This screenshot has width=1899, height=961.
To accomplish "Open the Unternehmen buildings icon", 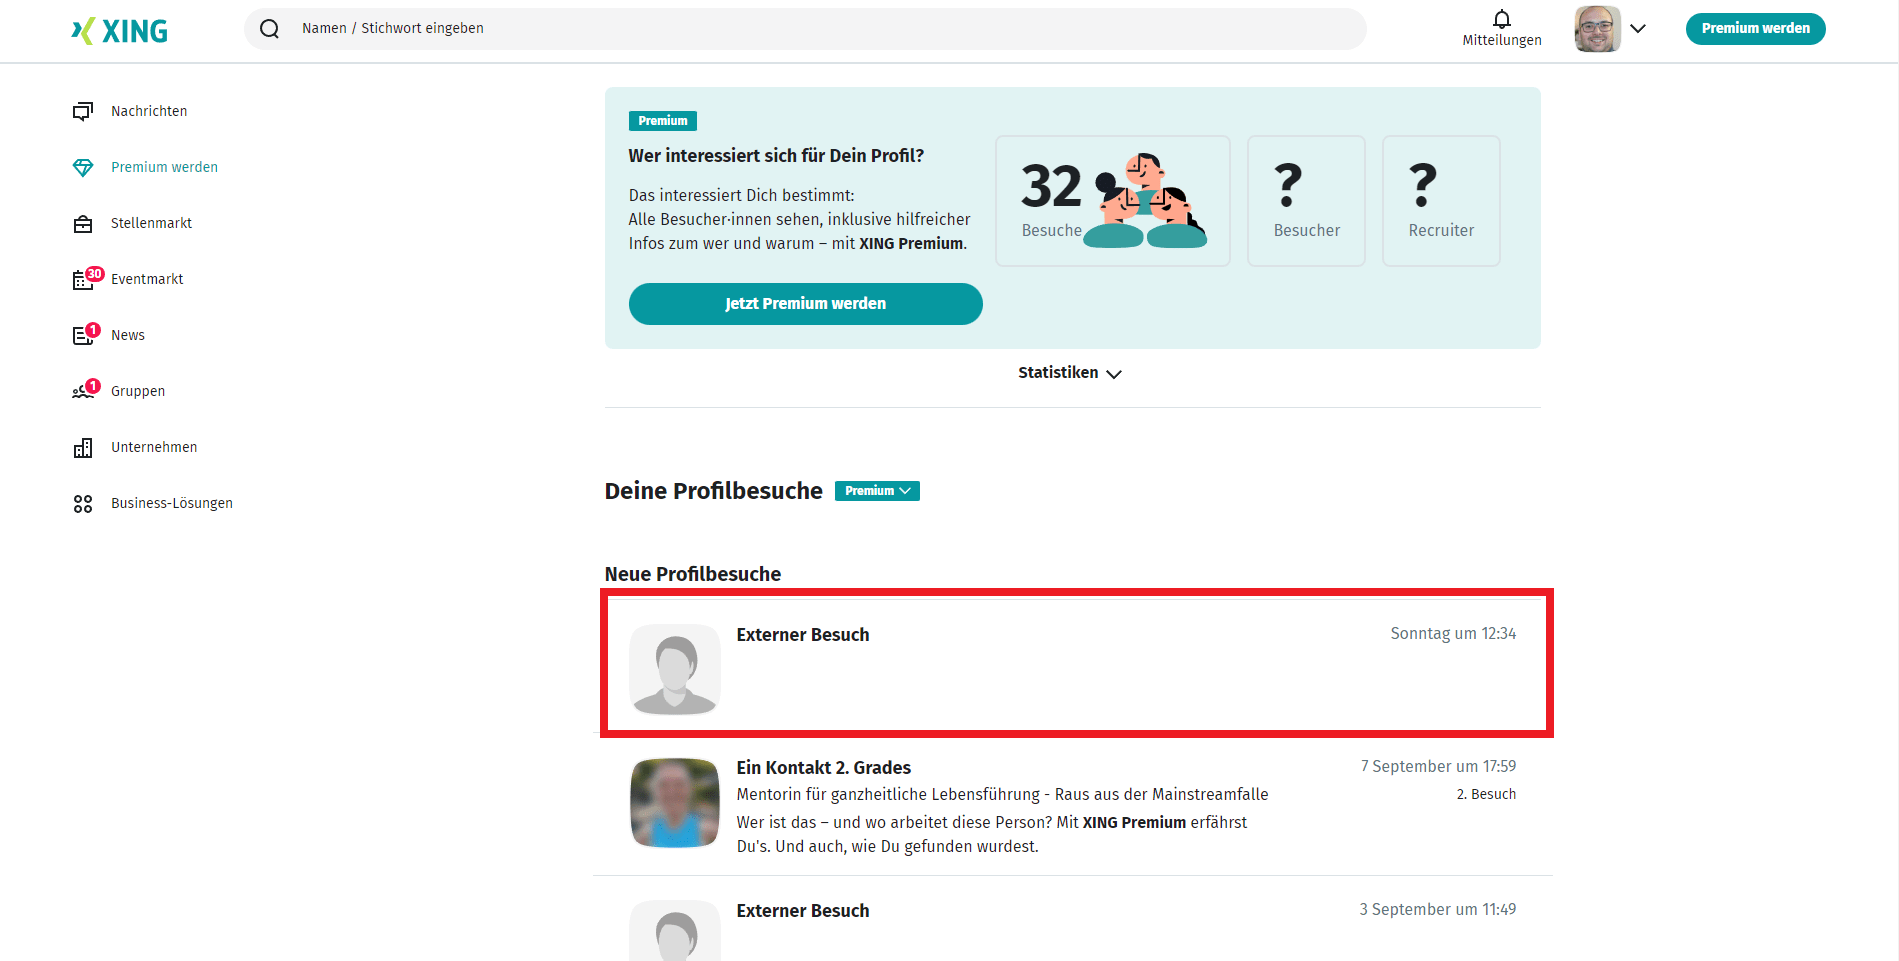I will tap(83, 447).
